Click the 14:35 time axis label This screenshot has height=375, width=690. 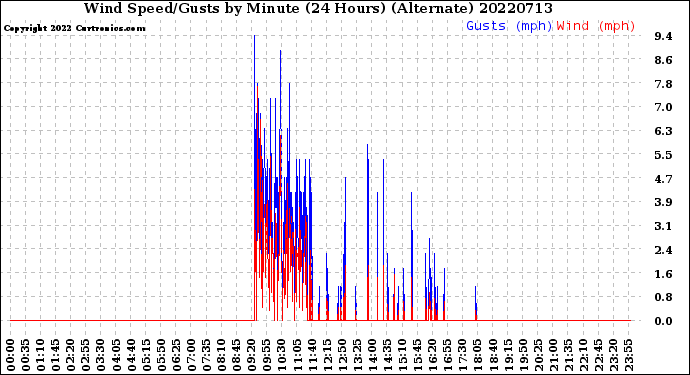(x=387, y=355)
